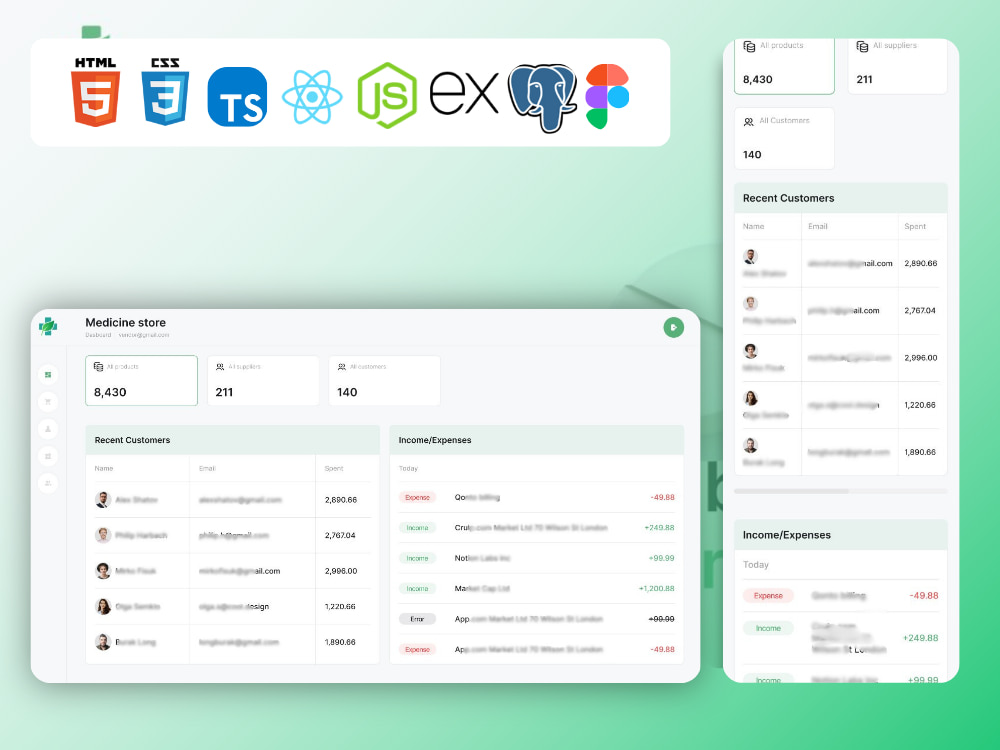
Task: Click the 'Email' column header in desktop table
Action: [x=207, y=468]
